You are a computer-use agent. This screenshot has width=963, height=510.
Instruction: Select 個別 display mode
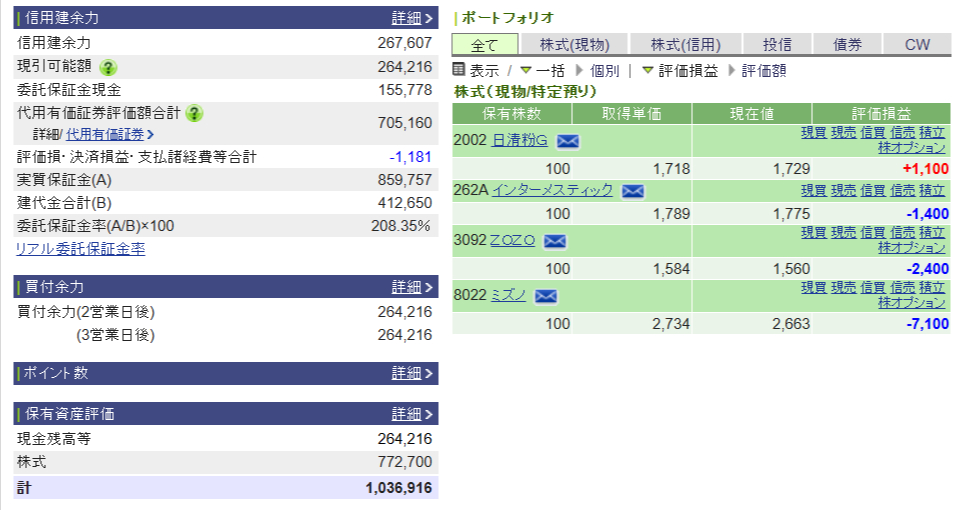[604, 71]
